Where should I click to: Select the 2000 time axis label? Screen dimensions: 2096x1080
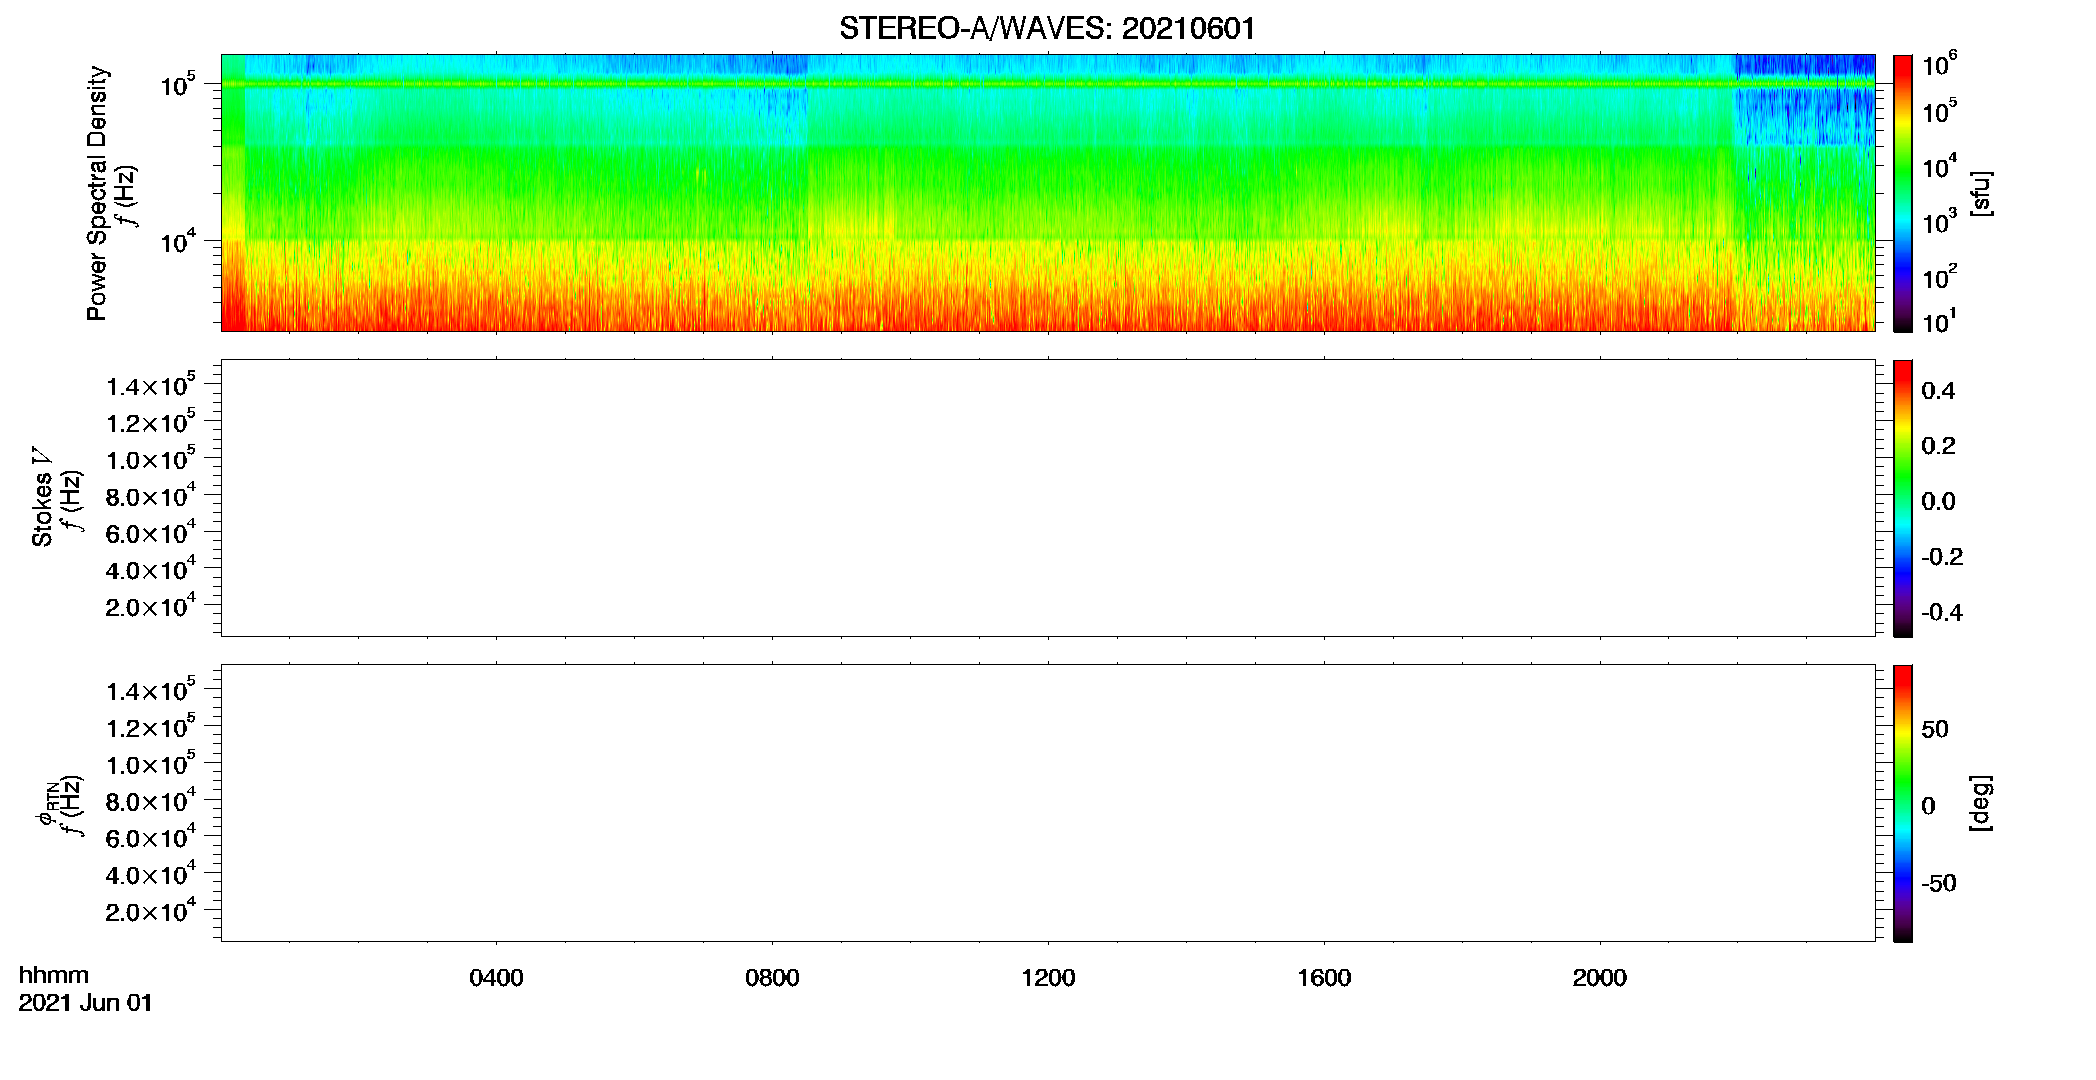(x=1599, y=978)
